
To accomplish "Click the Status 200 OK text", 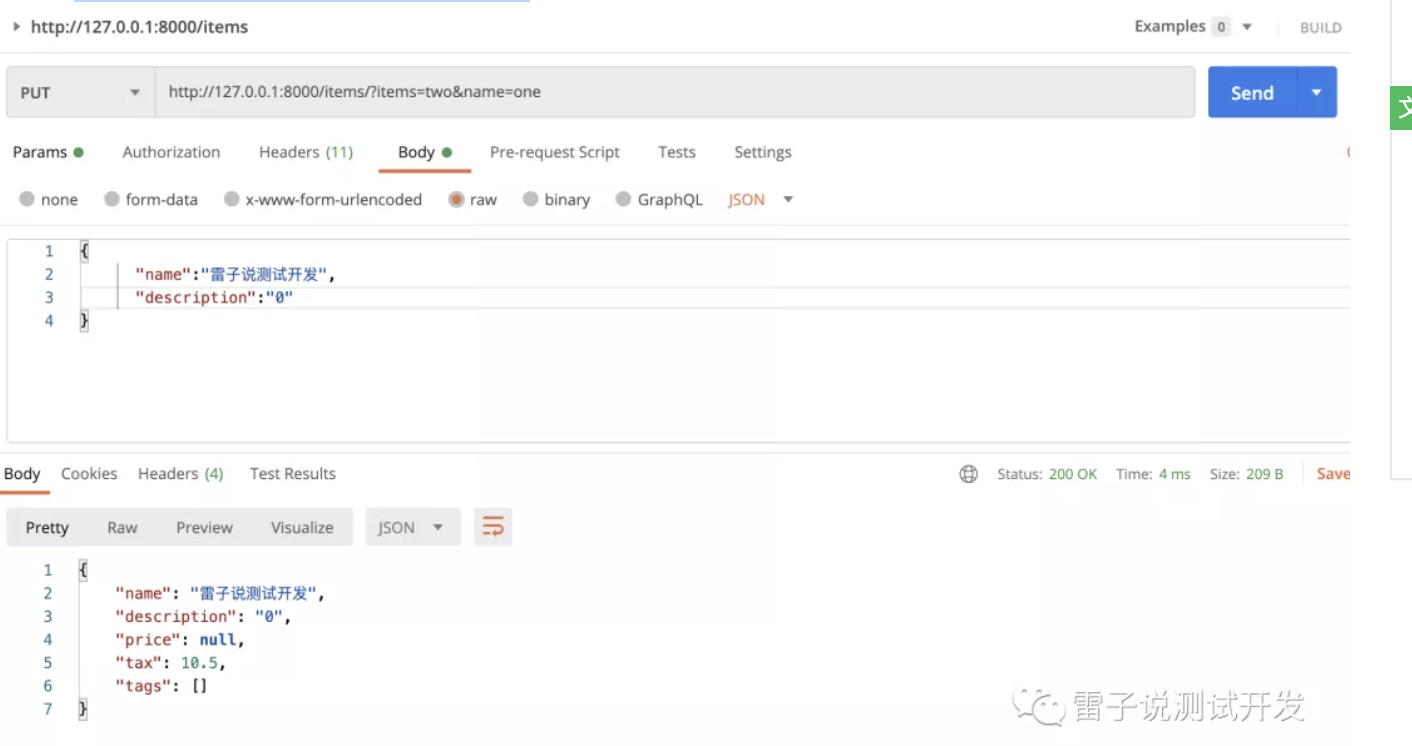I will click(1047, 474).
